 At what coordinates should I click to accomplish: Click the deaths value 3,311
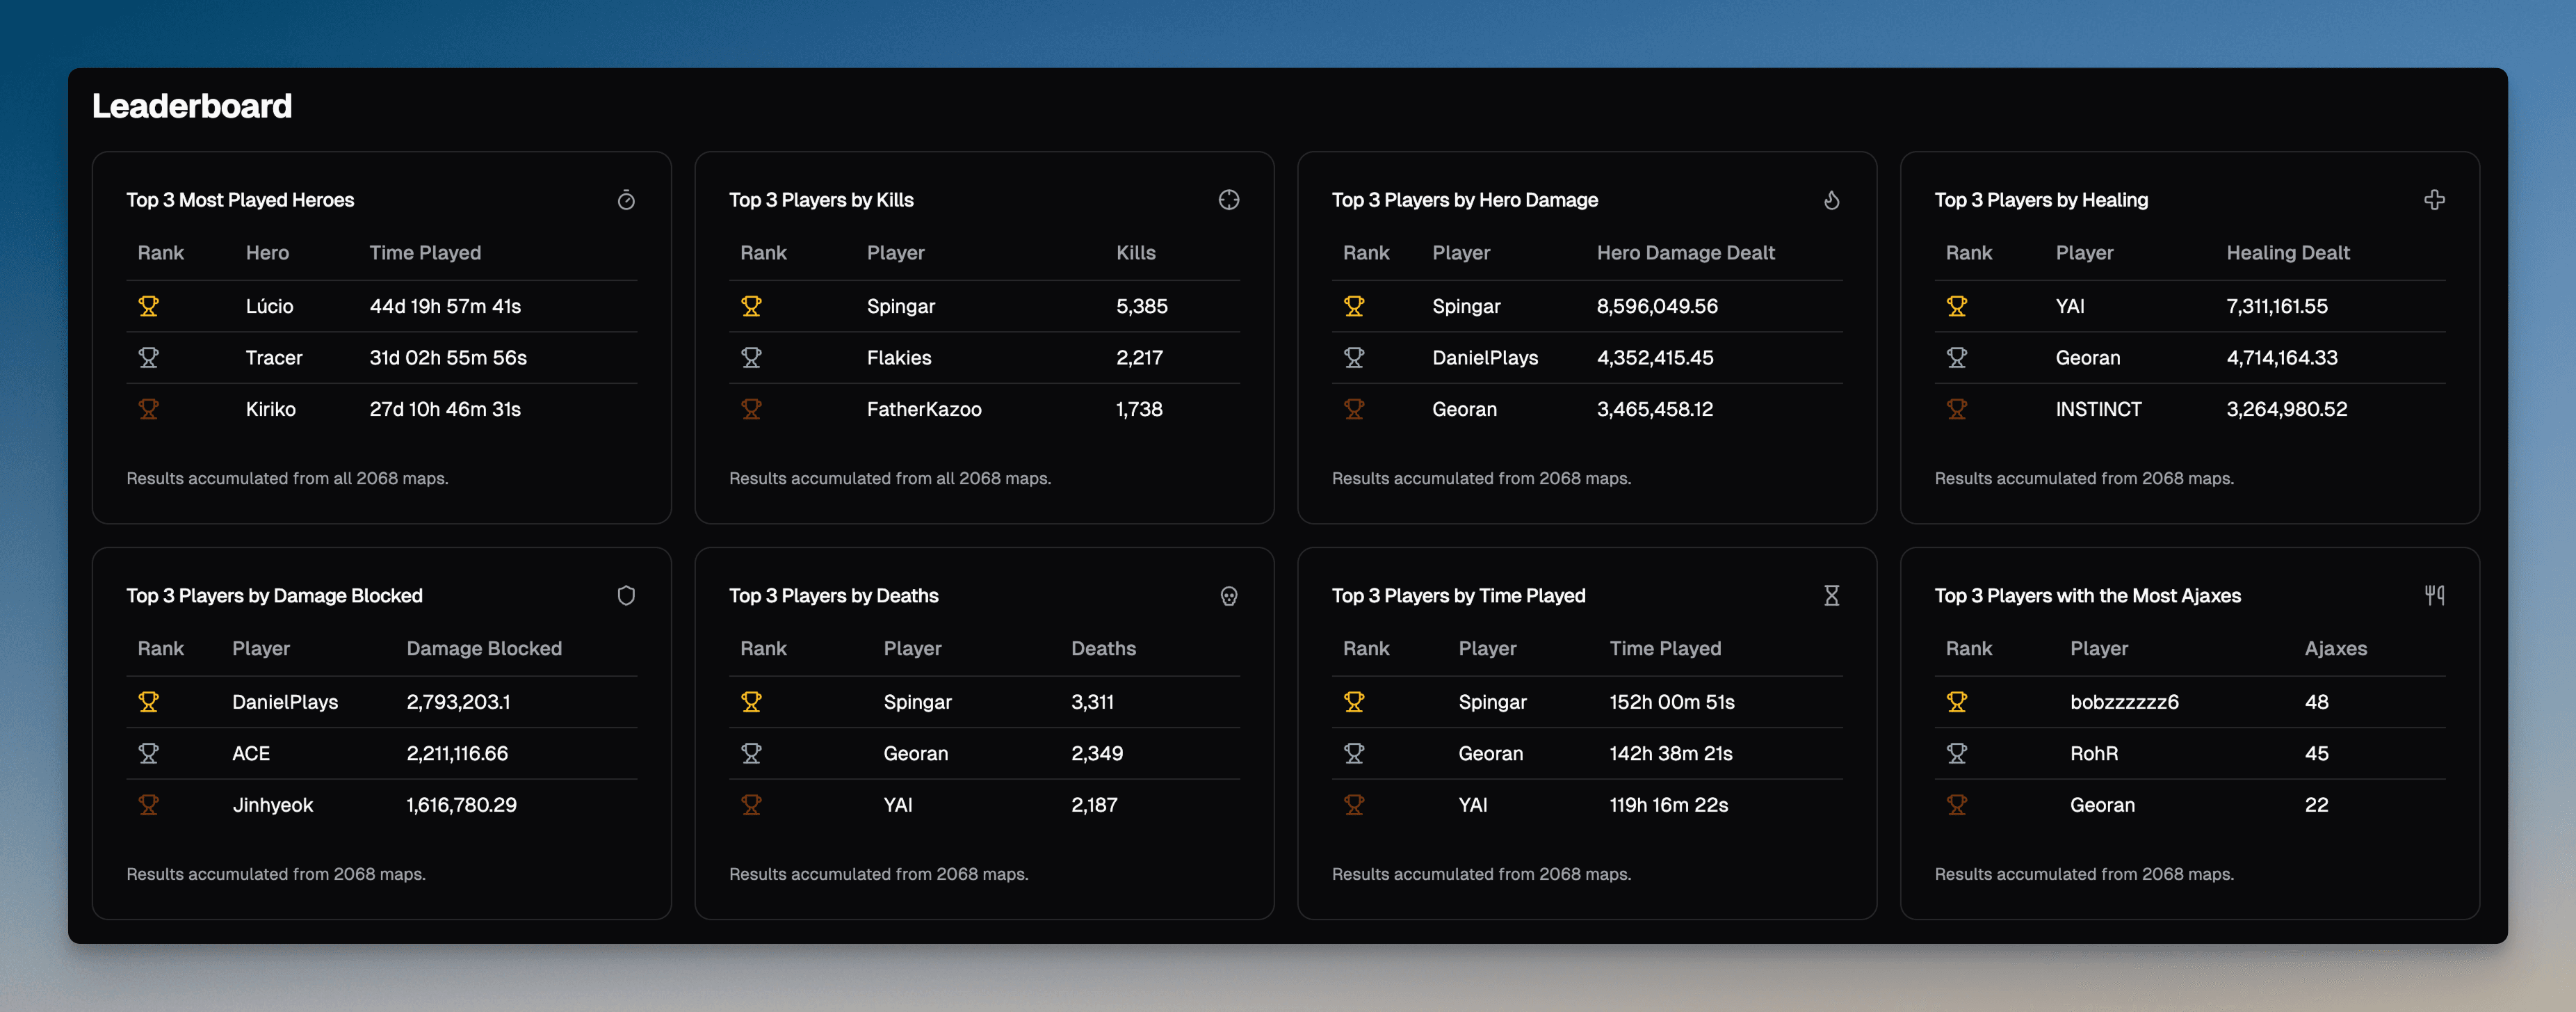(1092, 702)
